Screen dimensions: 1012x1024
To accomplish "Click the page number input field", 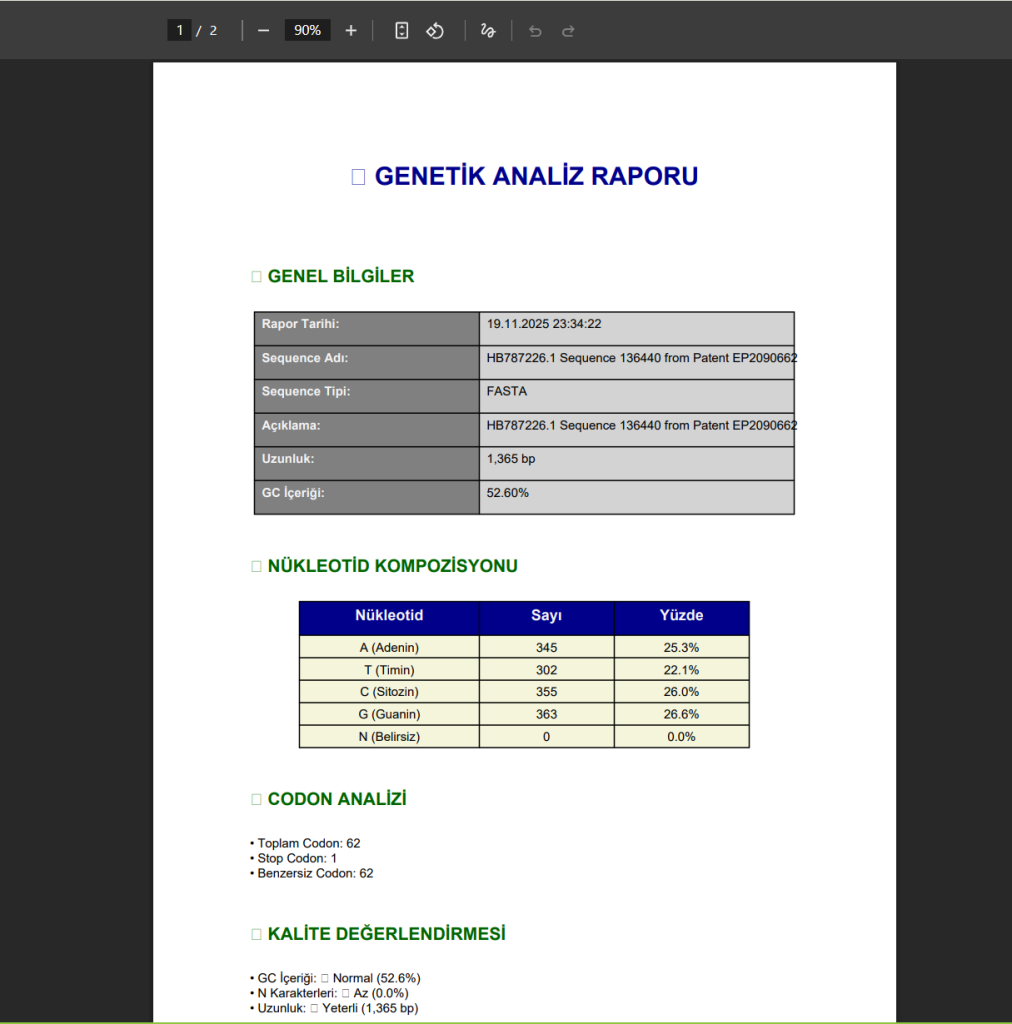I will click(180, 31).
